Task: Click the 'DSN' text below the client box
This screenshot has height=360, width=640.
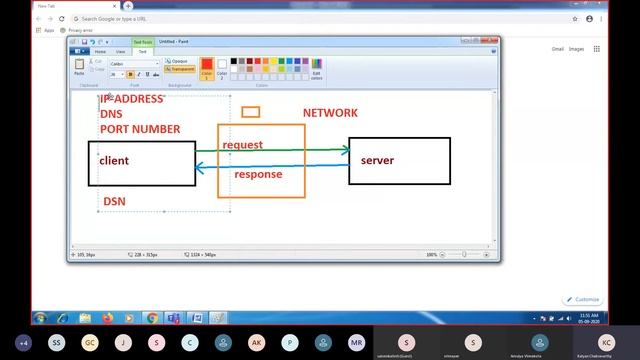Action: (x=114, y=201)
